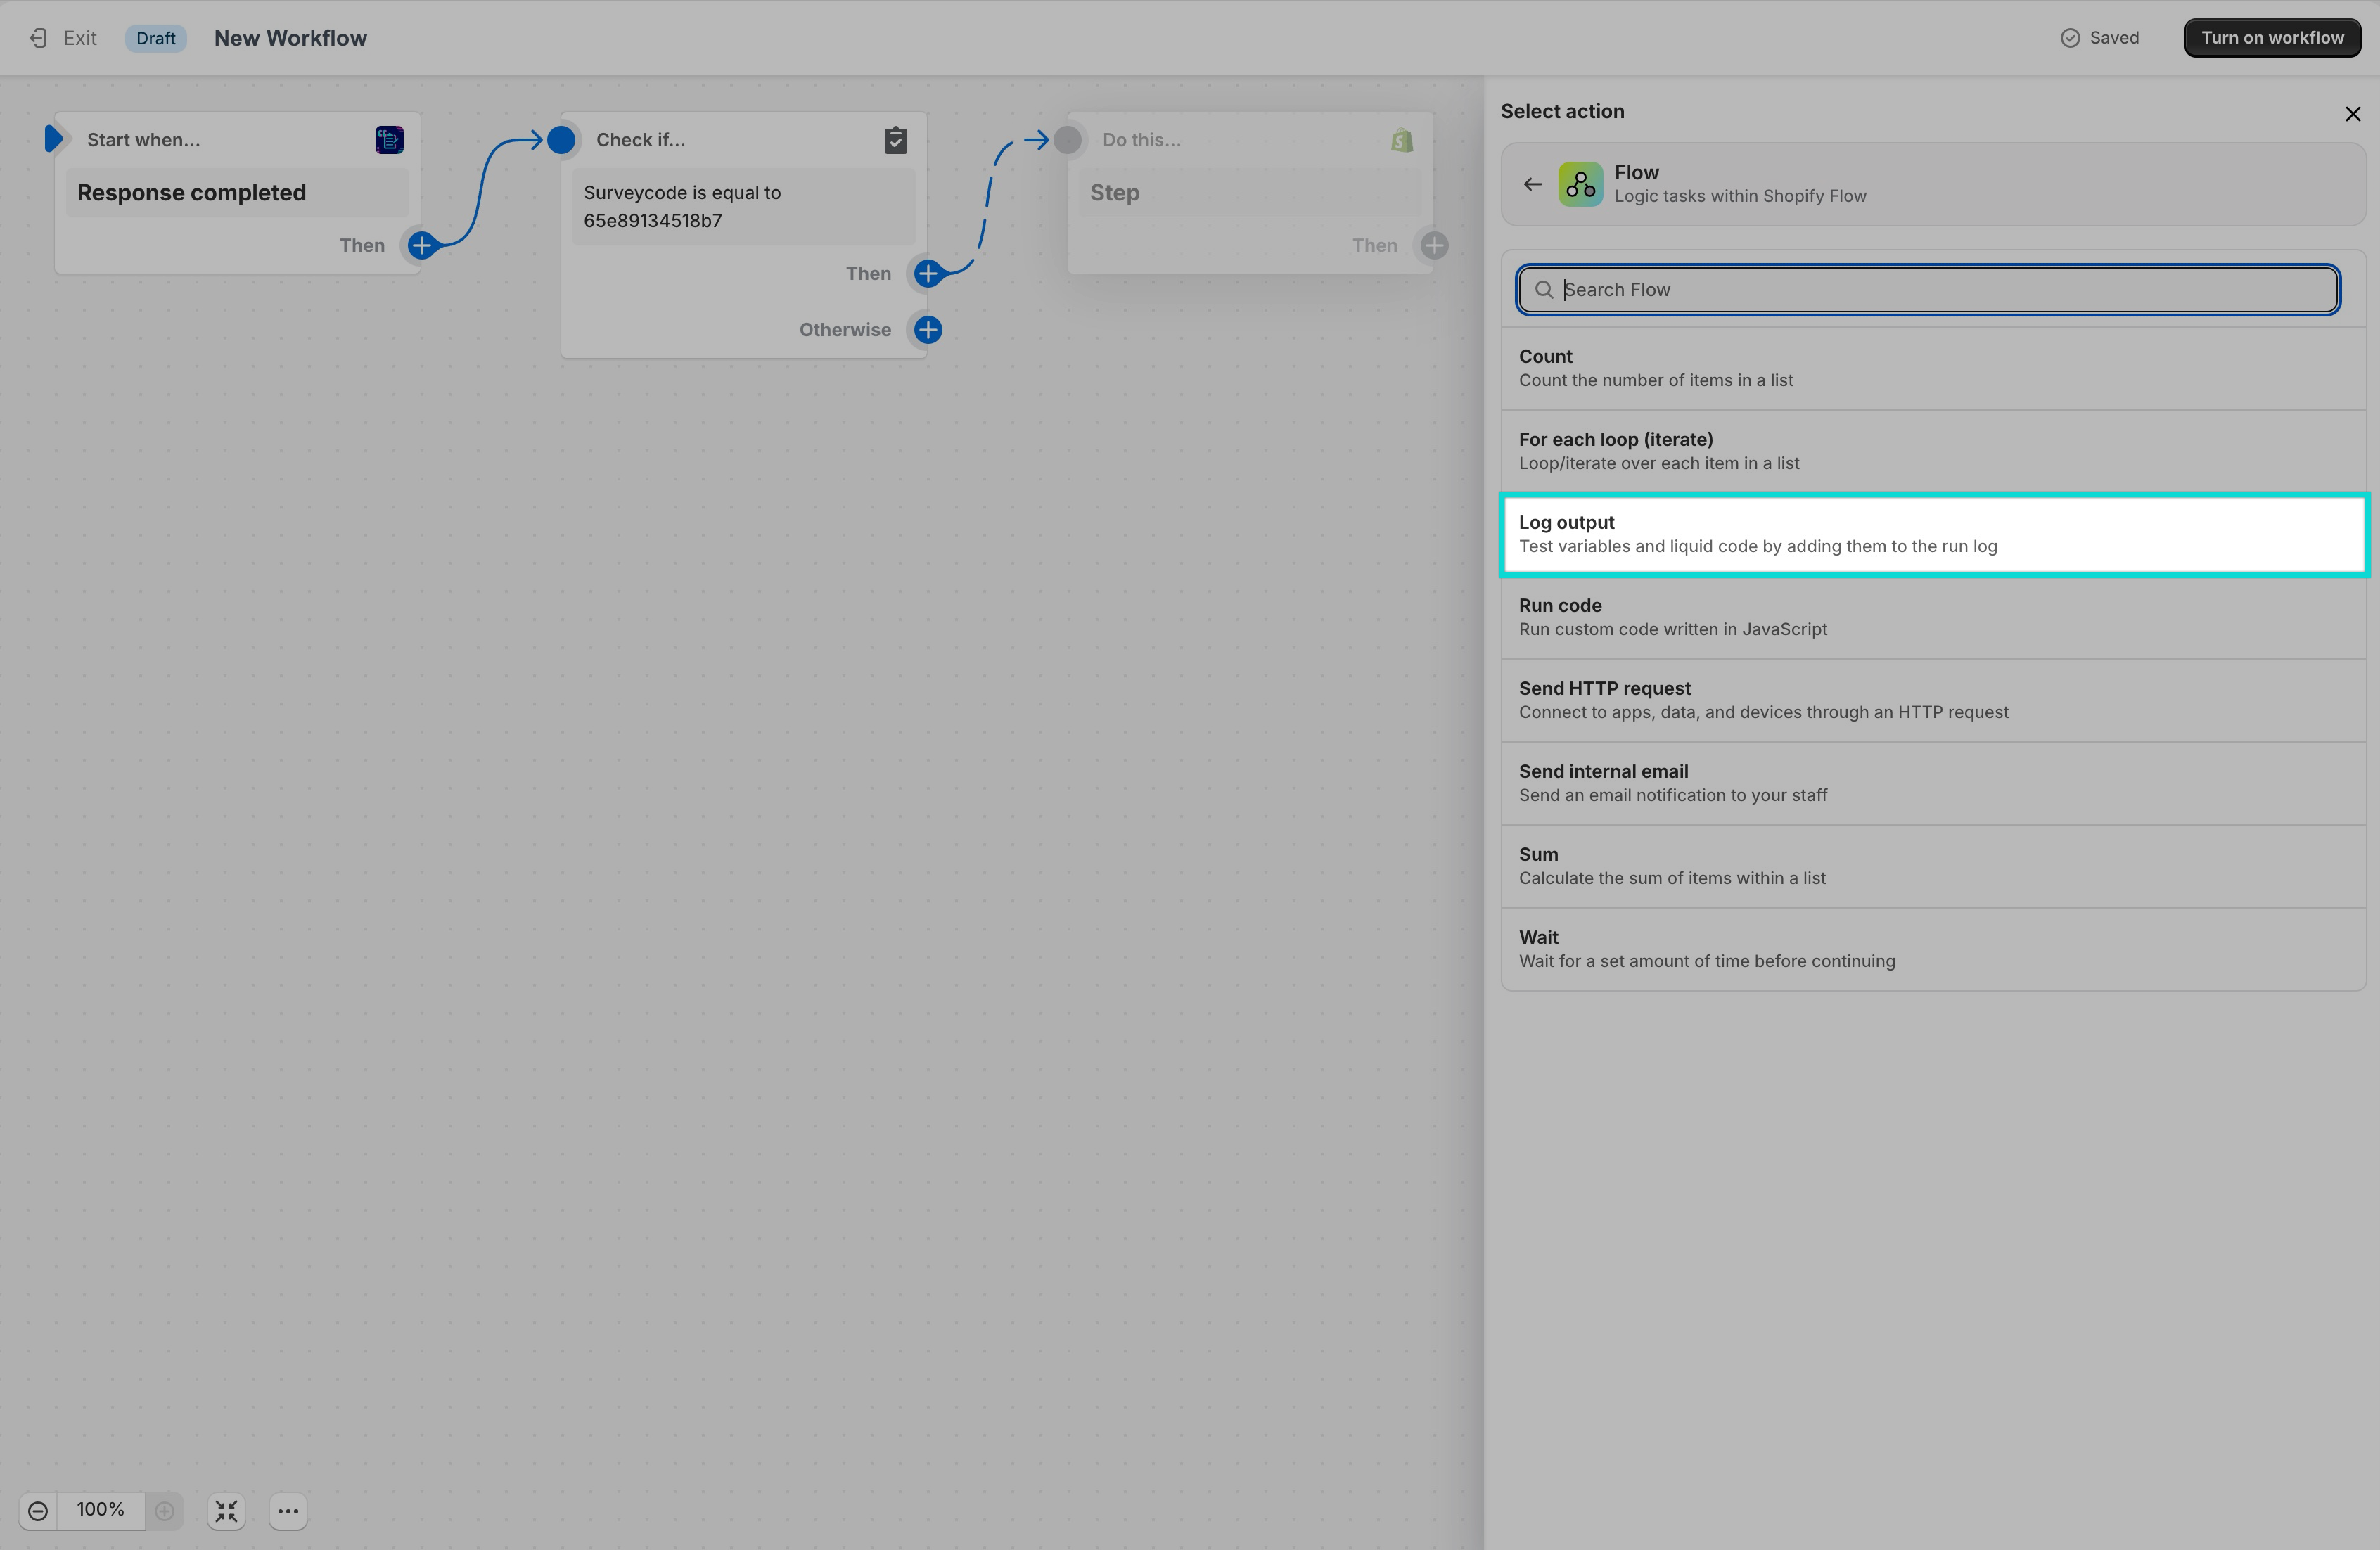The image size is (2380, 1550).
Task: Click the Start when trigger play marker
Action: click(x=54, y=139)
